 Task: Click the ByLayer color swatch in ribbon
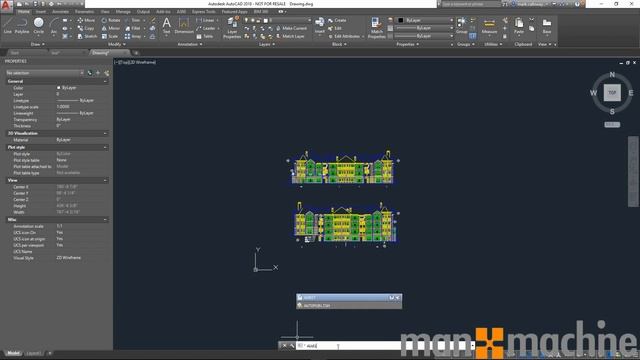400,20
